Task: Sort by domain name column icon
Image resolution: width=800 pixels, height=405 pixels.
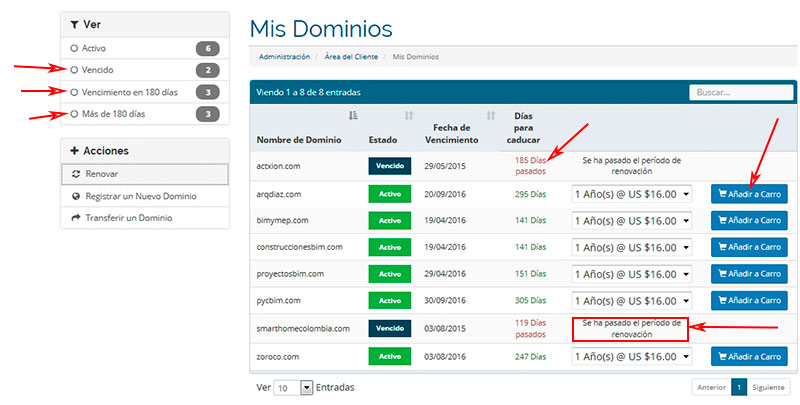Action: click(353, 116)
